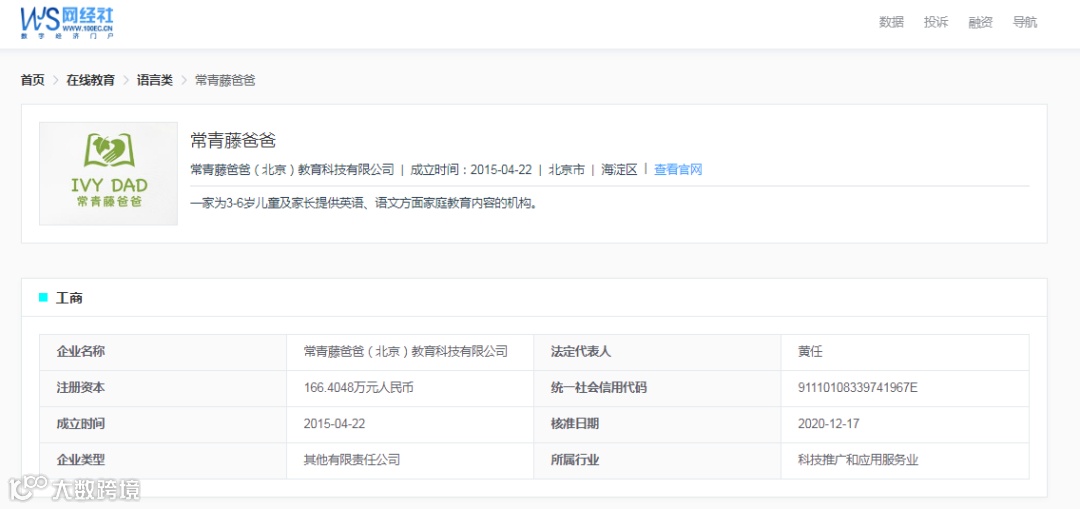Screen dimensions: 1080x509
Task: Open the 导航 menu
Action: [x=1025, y=22]
